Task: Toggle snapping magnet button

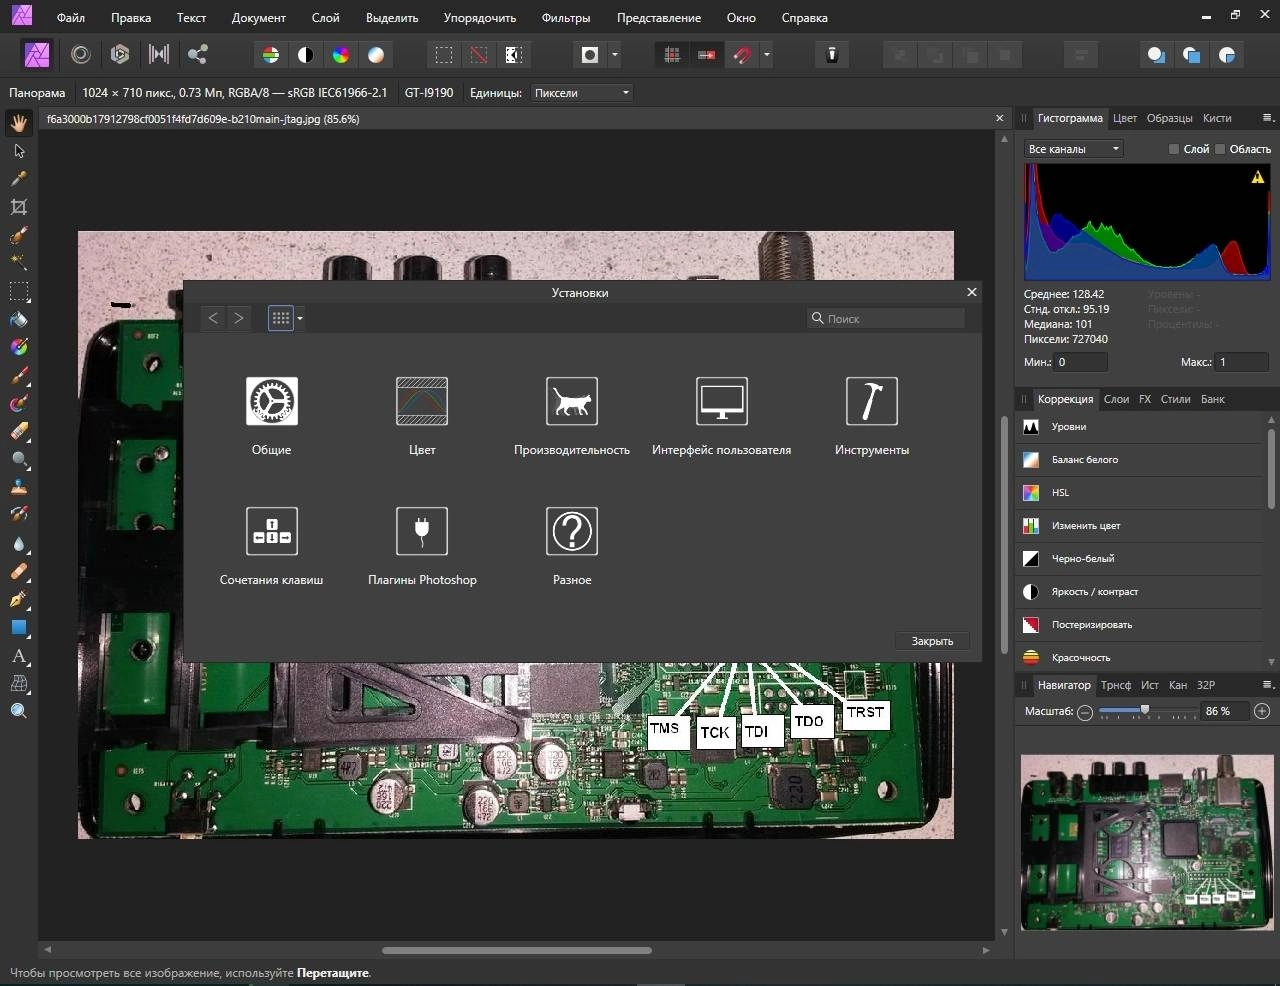Action: 741,55
